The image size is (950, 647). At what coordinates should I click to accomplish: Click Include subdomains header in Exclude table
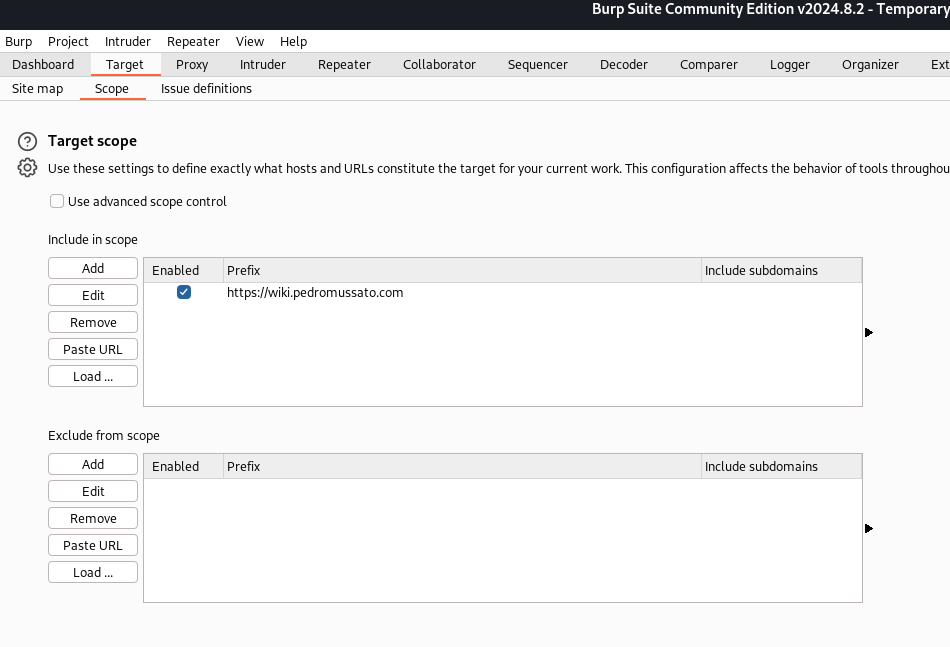point(761,467)
